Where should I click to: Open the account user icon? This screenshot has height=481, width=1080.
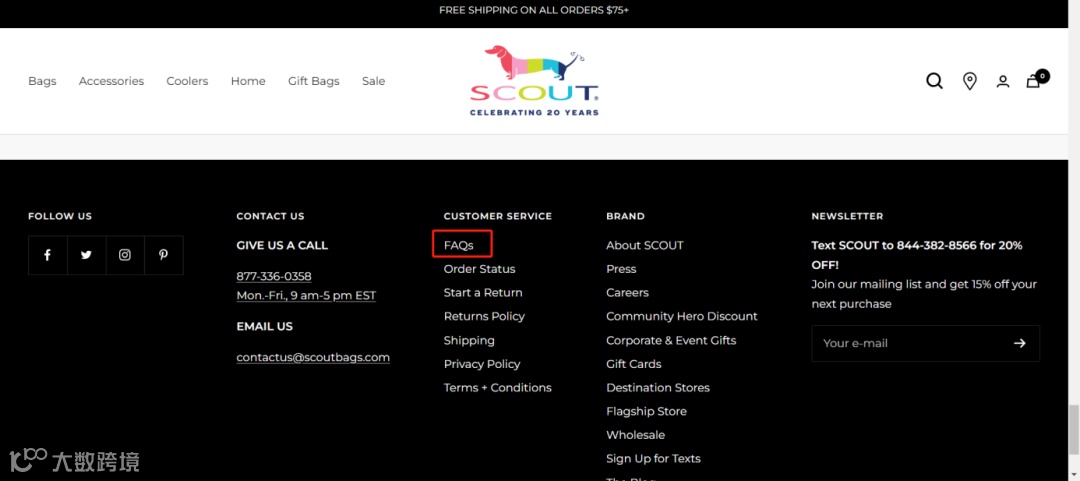1003,81
